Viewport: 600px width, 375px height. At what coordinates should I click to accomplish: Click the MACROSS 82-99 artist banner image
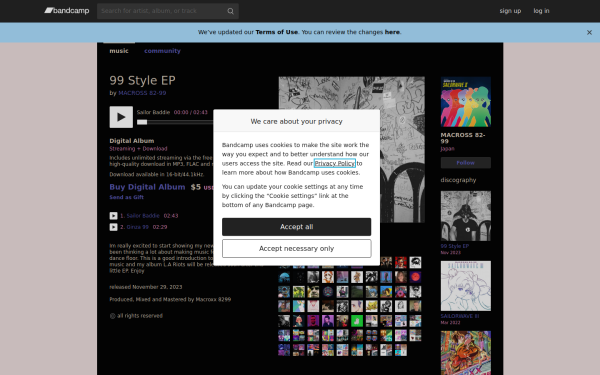click(466, 102)
